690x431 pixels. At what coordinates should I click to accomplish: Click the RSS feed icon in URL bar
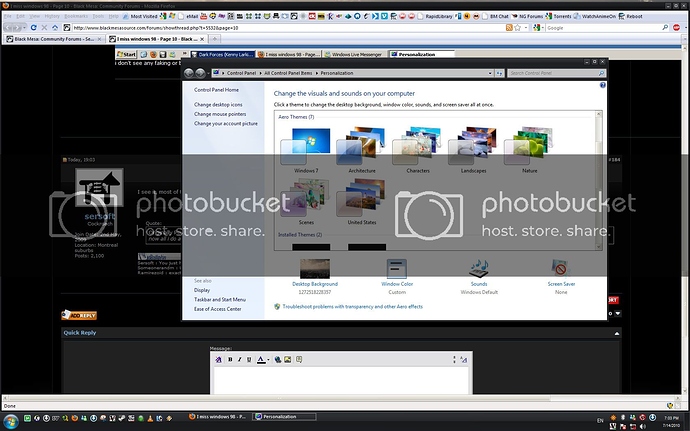click(509, 27)
